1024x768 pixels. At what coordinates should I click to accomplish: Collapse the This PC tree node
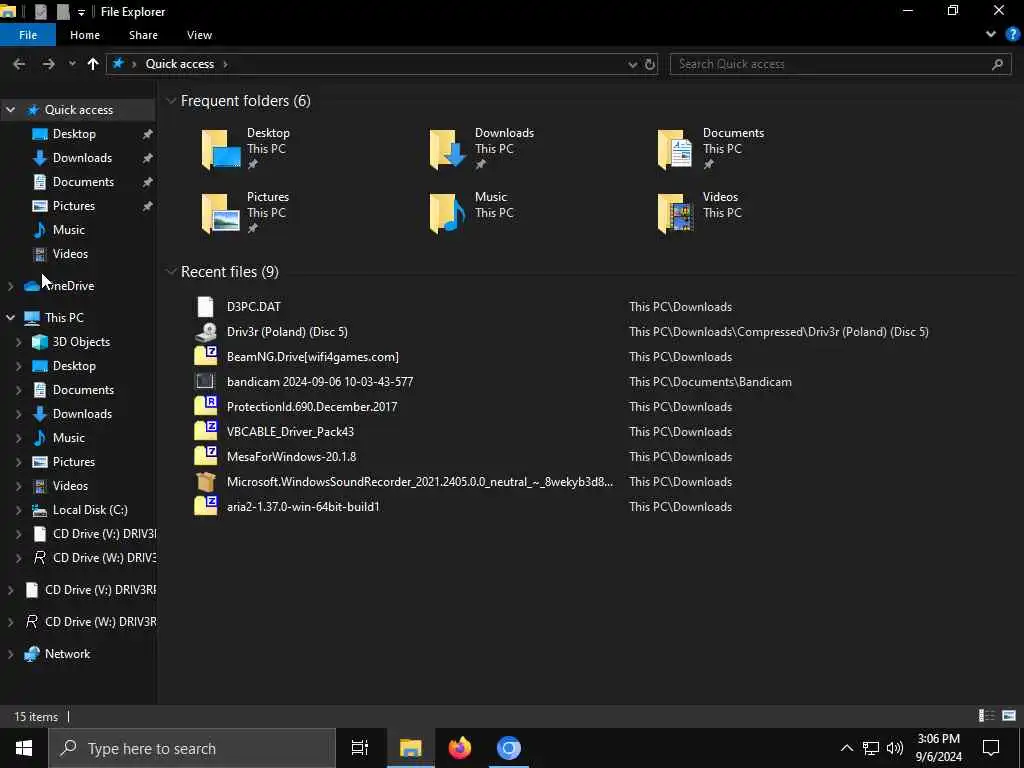pyautogui.click(x=10, y=317)
